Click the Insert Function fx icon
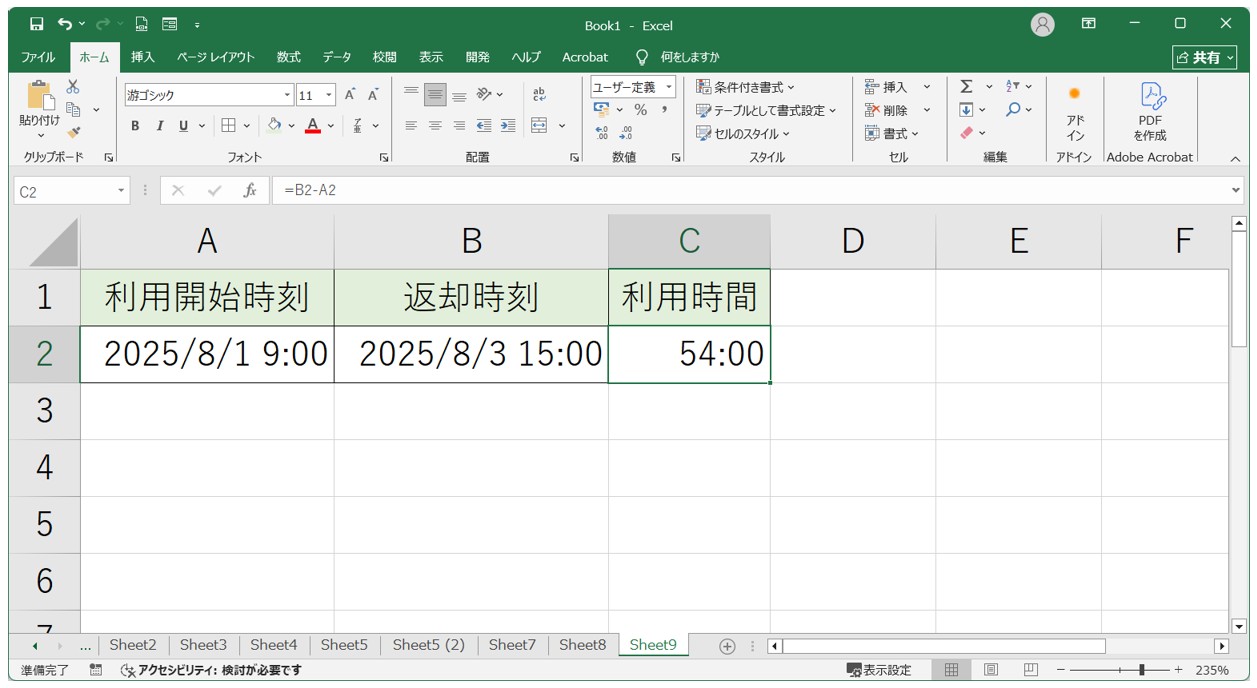The height and width of the screenshot is (688, 1257). (x=250, y=190)
